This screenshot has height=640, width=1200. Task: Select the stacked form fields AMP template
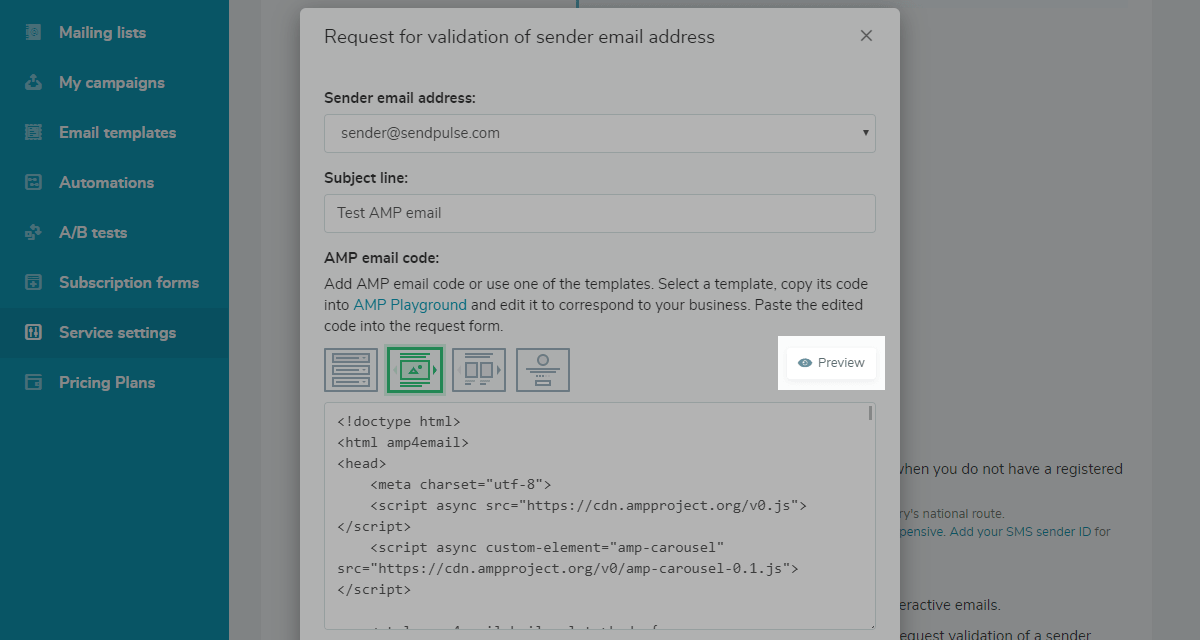pyautogui.click(x=351, y=370)
